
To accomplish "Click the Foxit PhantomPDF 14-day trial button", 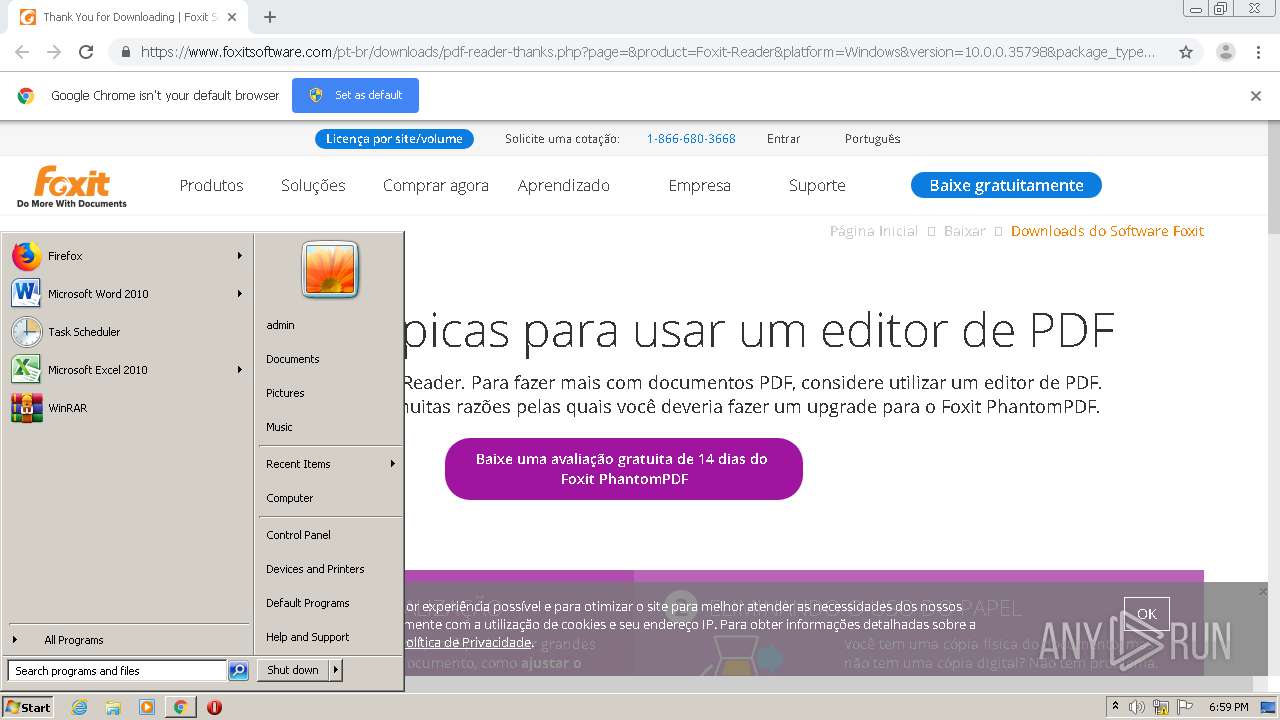I will (x=624, y=469).
